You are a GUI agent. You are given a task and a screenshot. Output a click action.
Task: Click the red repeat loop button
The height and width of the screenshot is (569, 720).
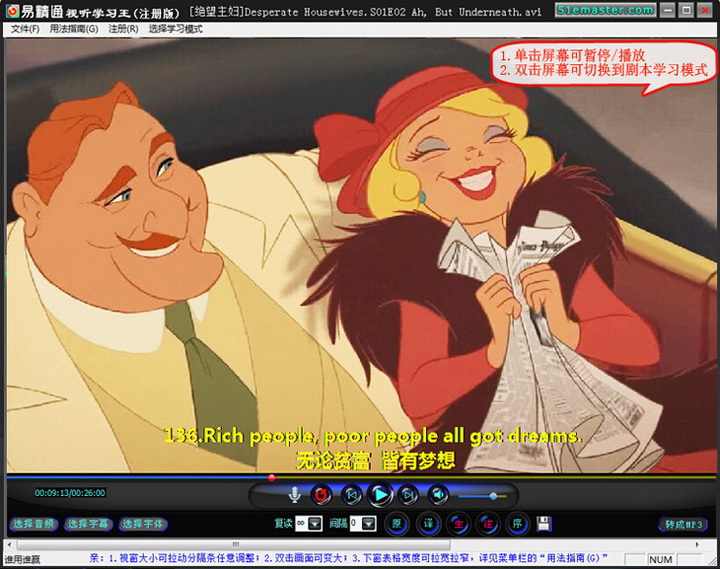coord(321,495)
